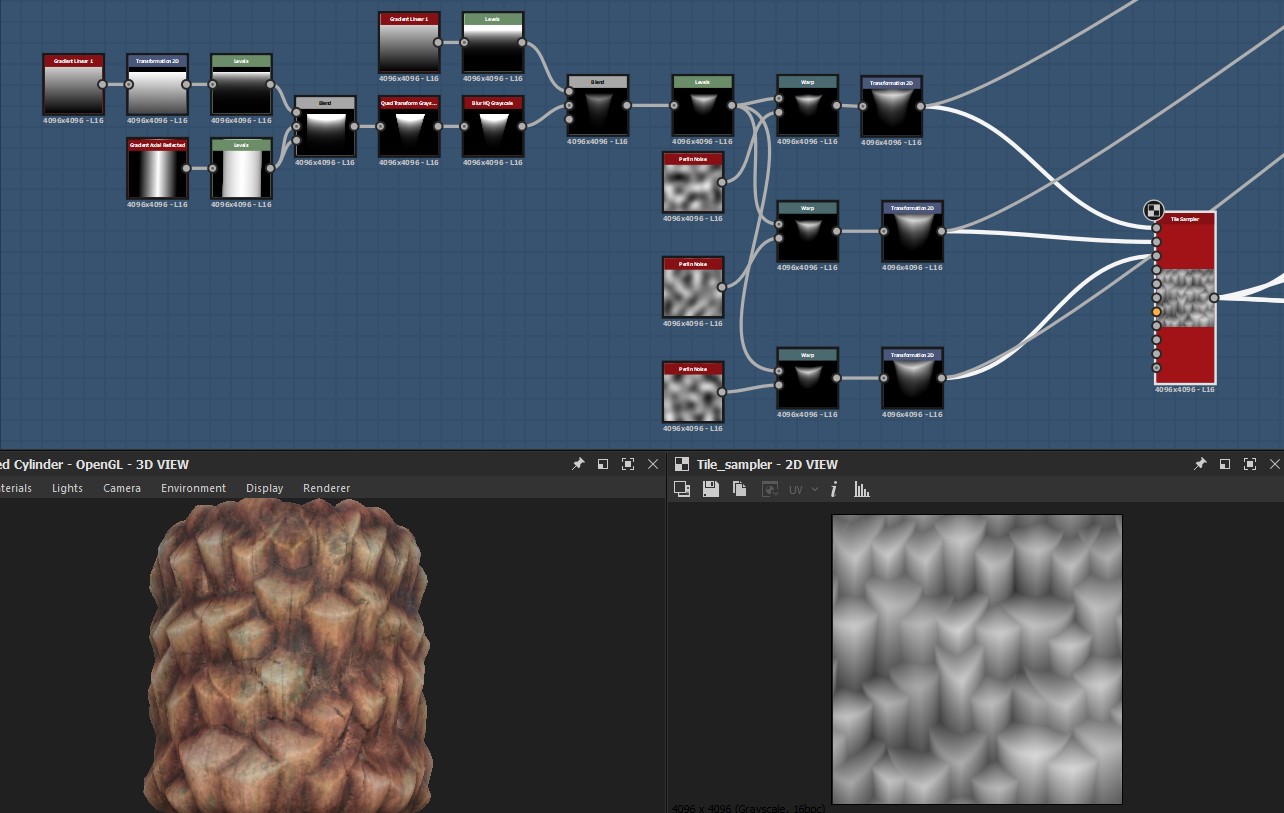Select the Gradient Linear 1 node wired directly to Levels
The image size is (1284, 813).
pyautogui.click(x=409, y=43)
